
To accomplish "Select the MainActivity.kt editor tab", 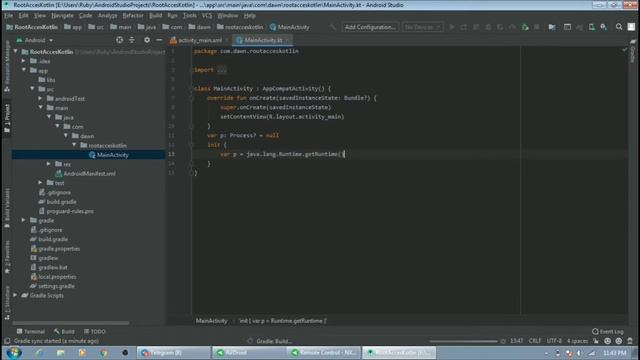I will pos(263,40).
